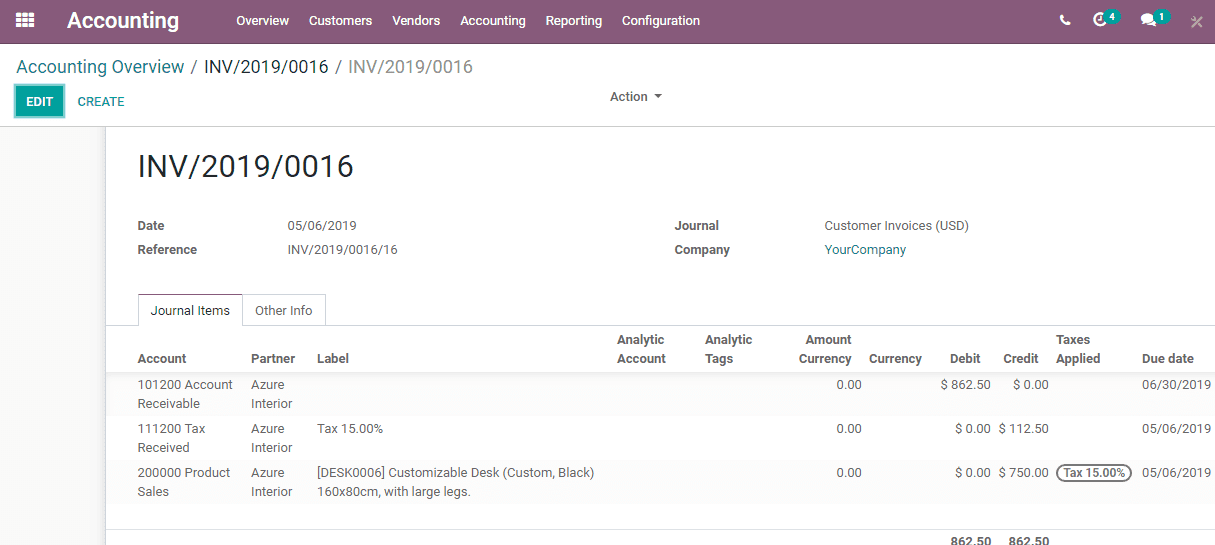Image resolution: width=1215 pixels, height=545 pixels.
Task: Sort by the Debit column header
Action: point(965,359)
